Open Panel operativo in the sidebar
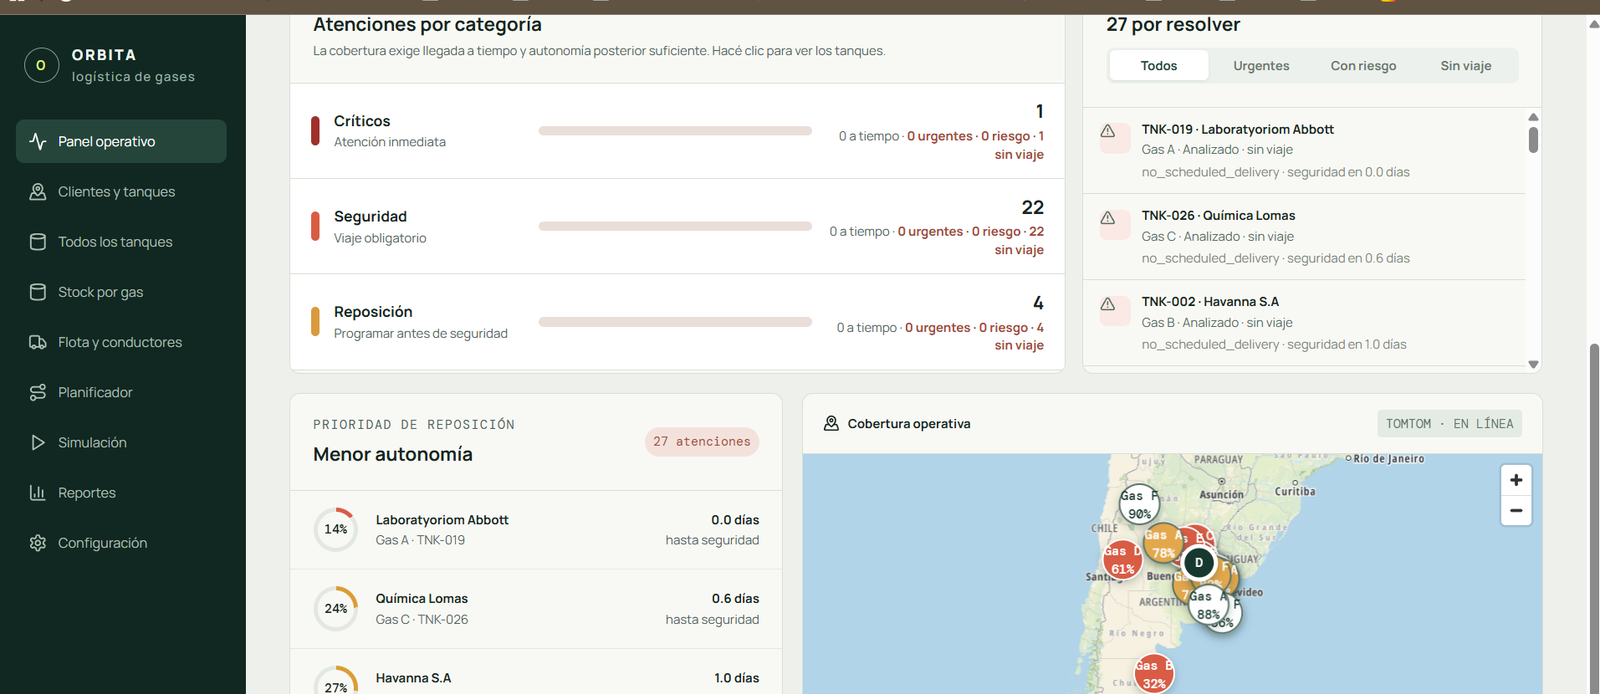The width and height of the screenshot is (1600, 694). point(121,141)
